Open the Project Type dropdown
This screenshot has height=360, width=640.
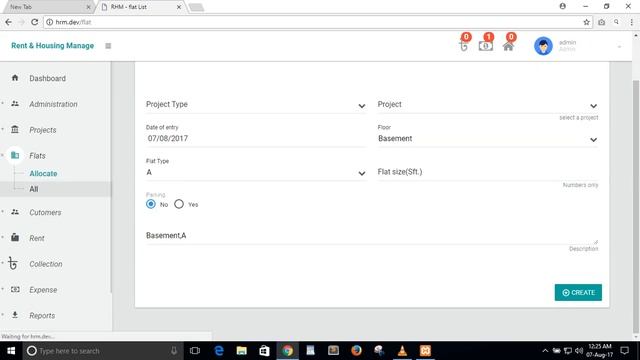[256, 104]
